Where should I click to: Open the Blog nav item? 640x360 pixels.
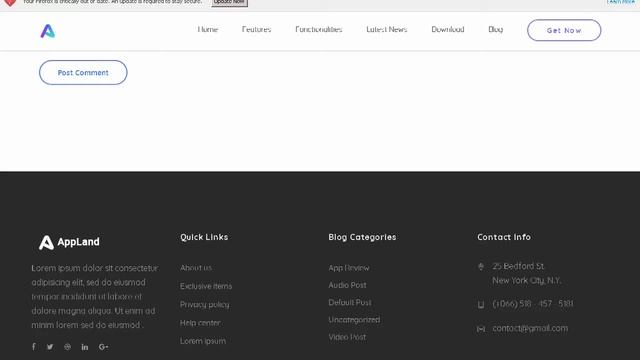click(496, 29)
